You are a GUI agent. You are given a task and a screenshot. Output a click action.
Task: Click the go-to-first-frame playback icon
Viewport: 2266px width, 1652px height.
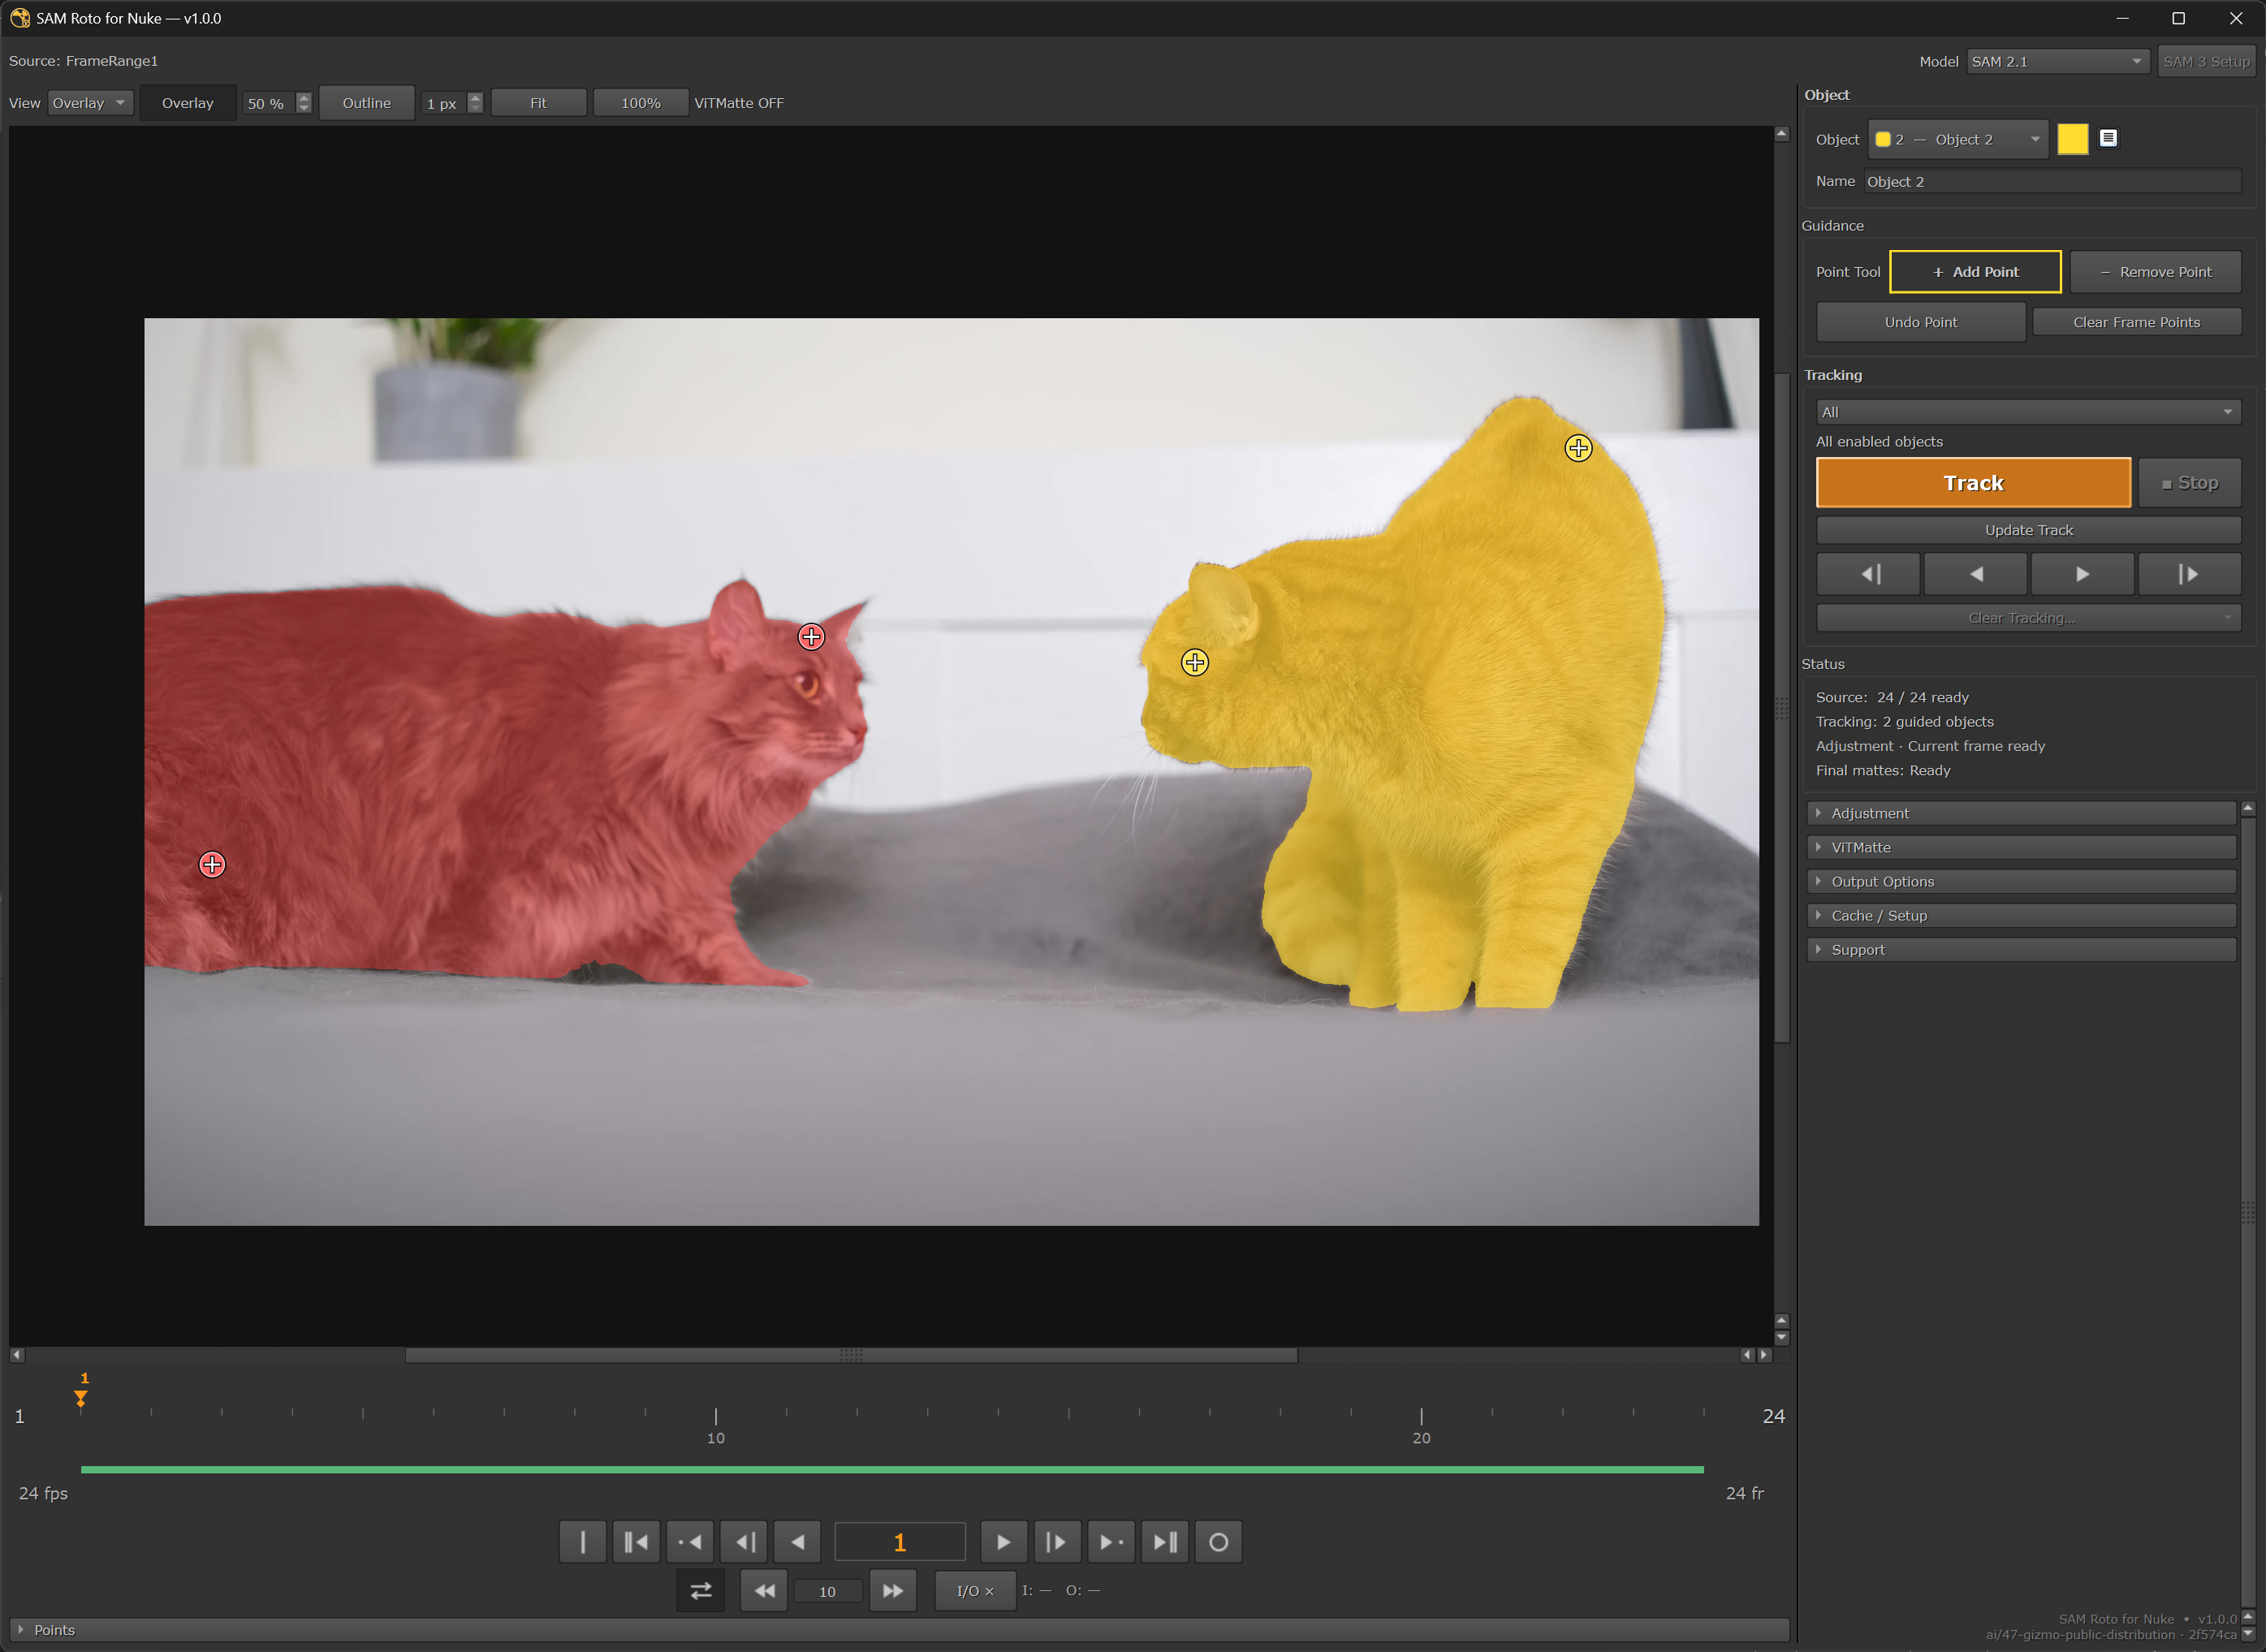click(635, 1542)
